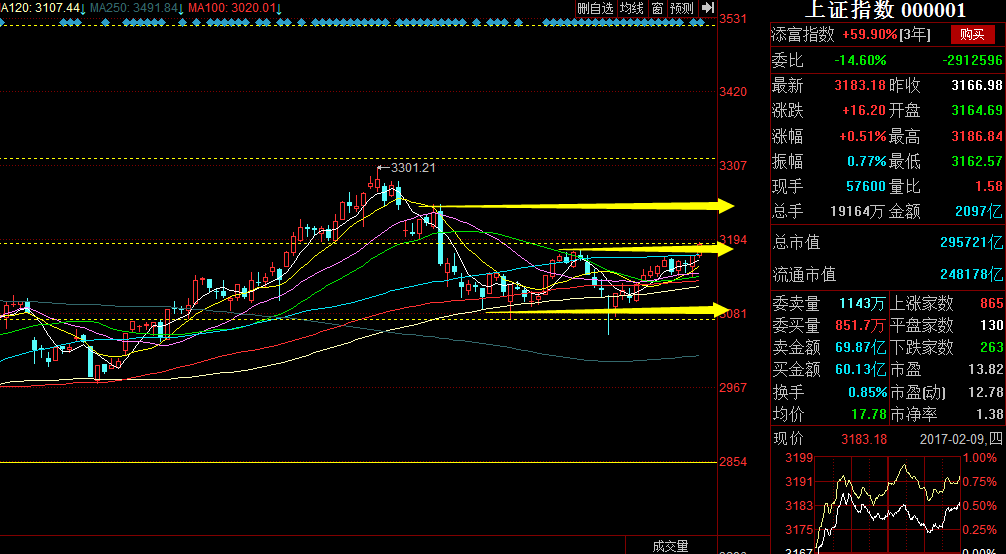The width and height of the screenshot is (1006, 554).
Task: Click the 金额 value 2097亿
Action: [979, 211]
